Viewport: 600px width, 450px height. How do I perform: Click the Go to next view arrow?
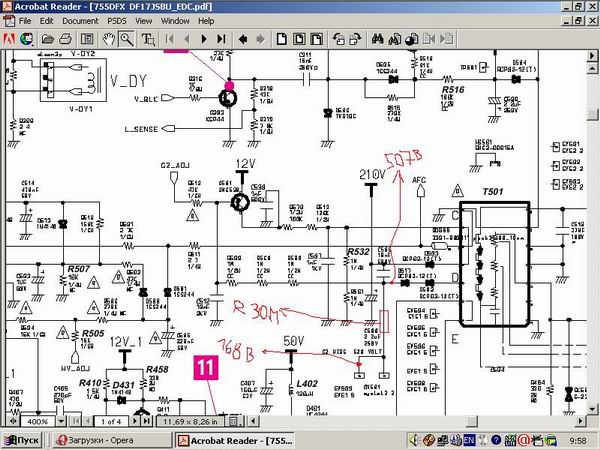[261, 39]
